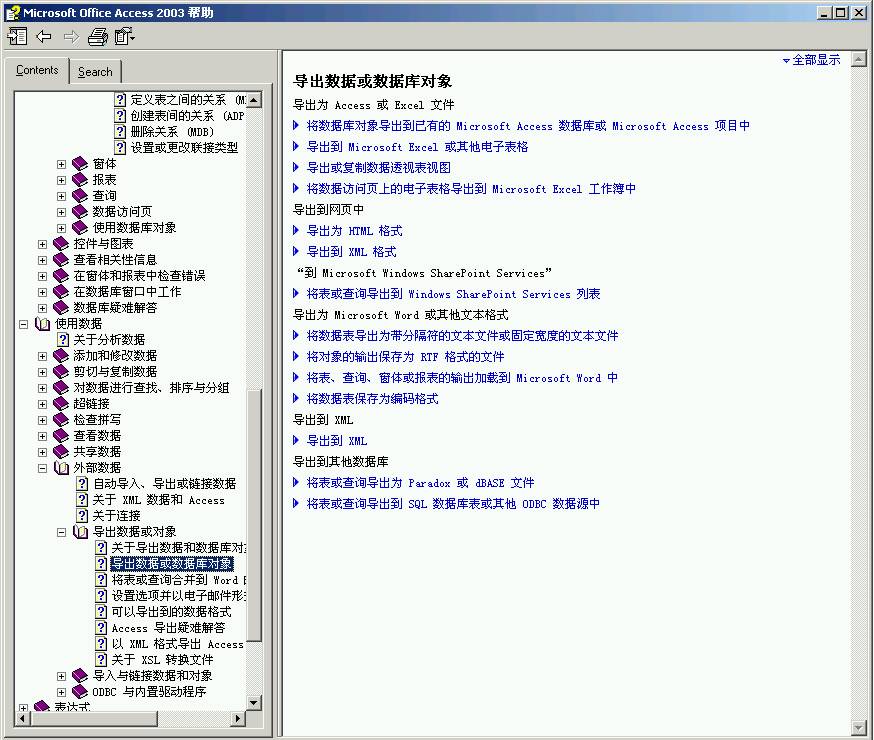Switch to the Contents tab

(37, 70)
